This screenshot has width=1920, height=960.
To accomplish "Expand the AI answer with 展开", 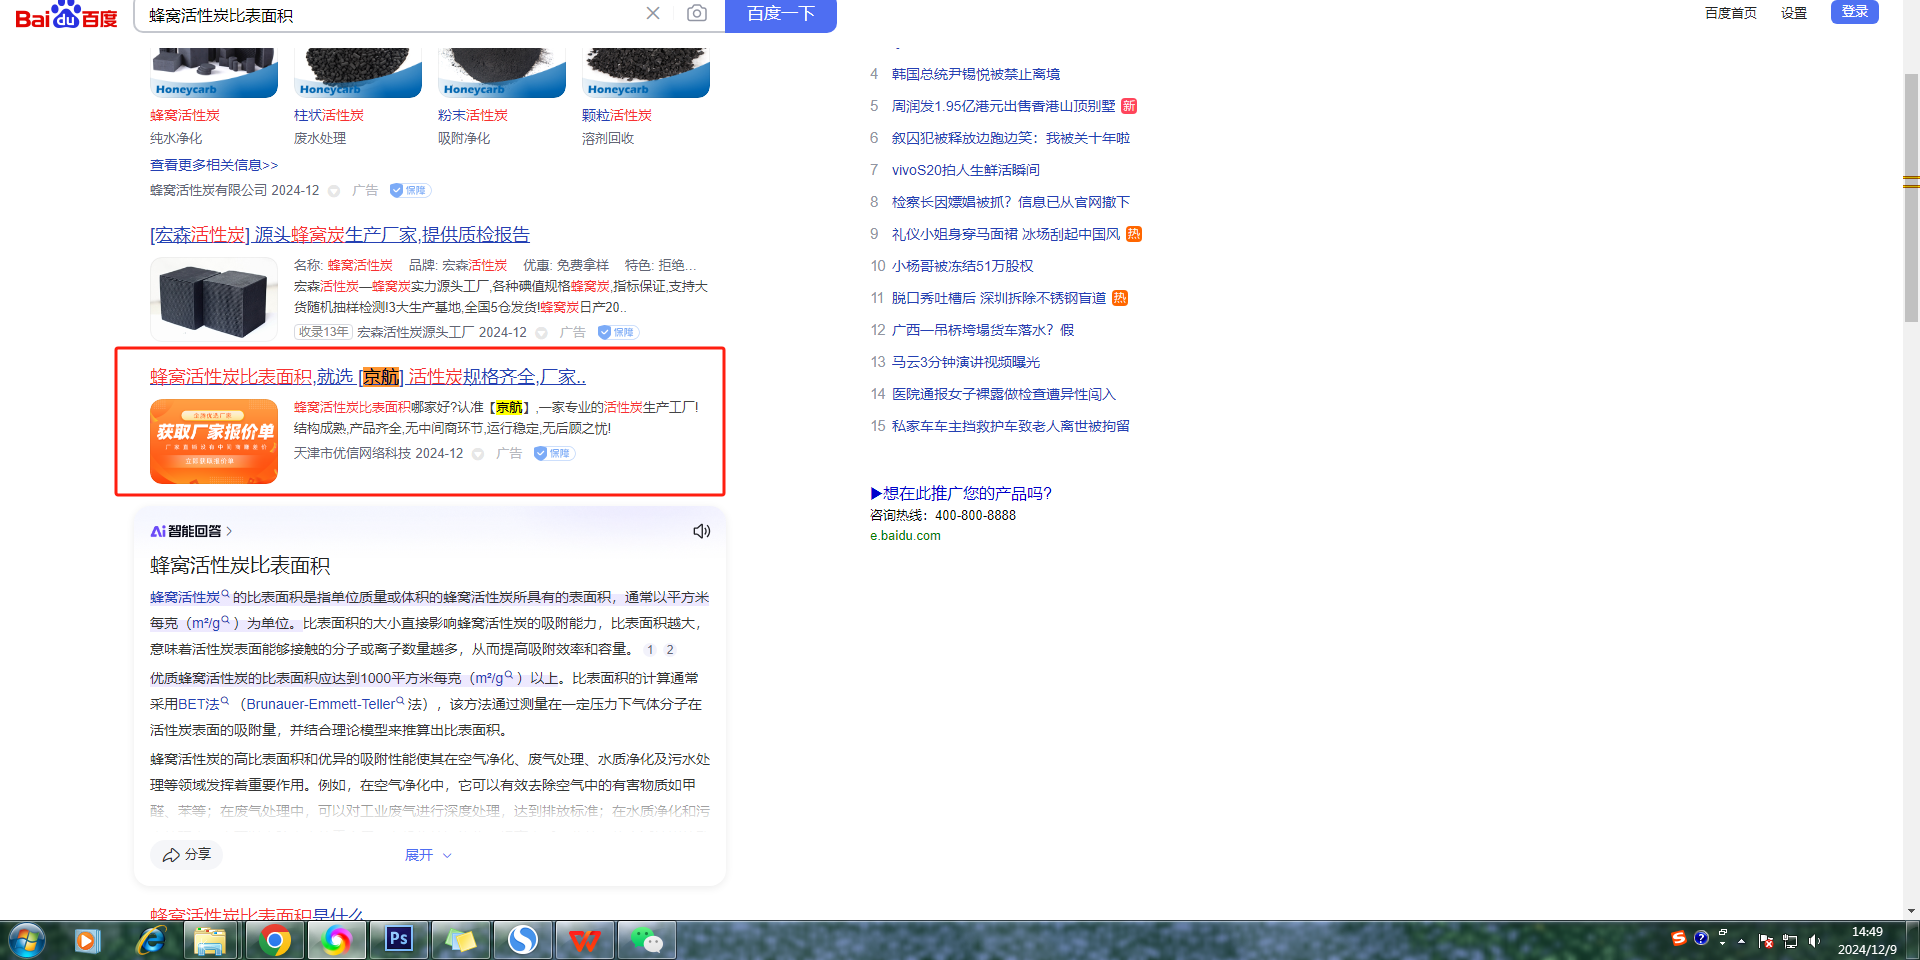I will [x=428, y=855].
